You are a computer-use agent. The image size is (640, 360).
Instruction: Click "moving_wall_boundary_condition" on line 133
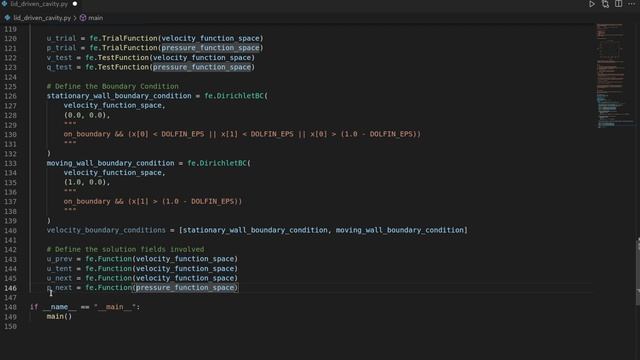[x=110, y=163]
